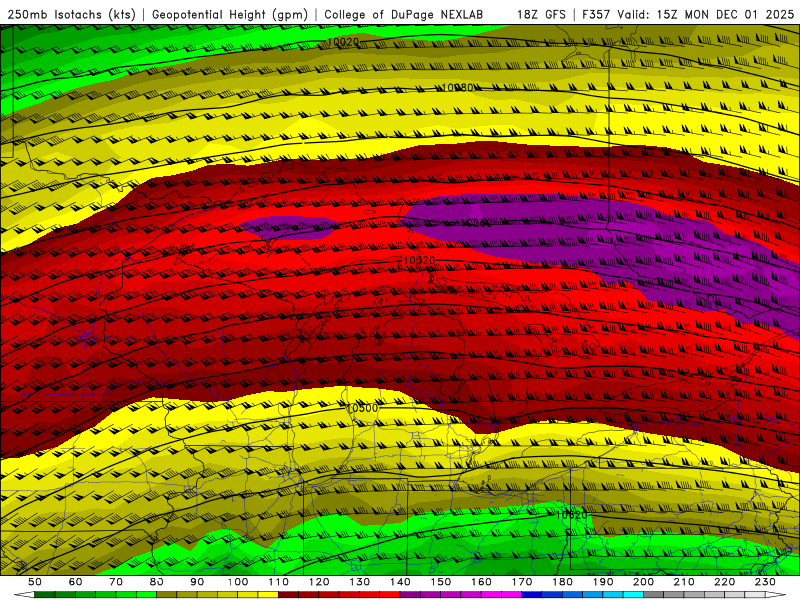
Task: Click the 'Valid: 15Z MON DEC 01 2025' text
Action: pyautogui.click(x=706, y=15)
